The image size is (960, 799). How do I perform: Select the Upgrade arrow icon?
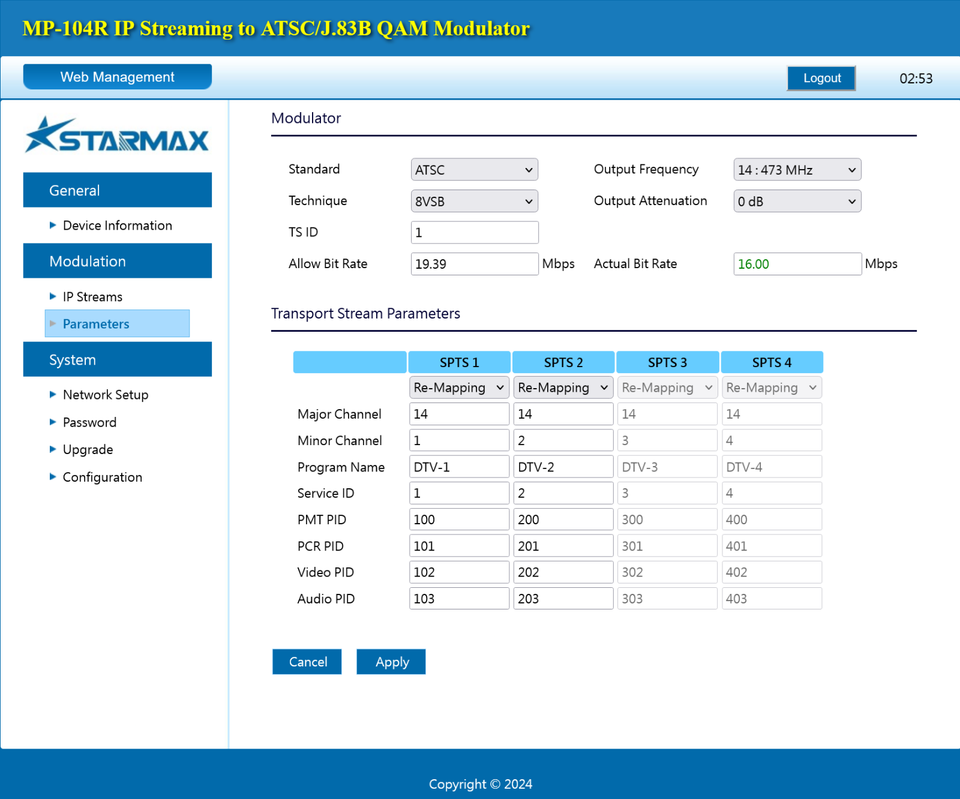pyautogui.click(x=53, y=449)
